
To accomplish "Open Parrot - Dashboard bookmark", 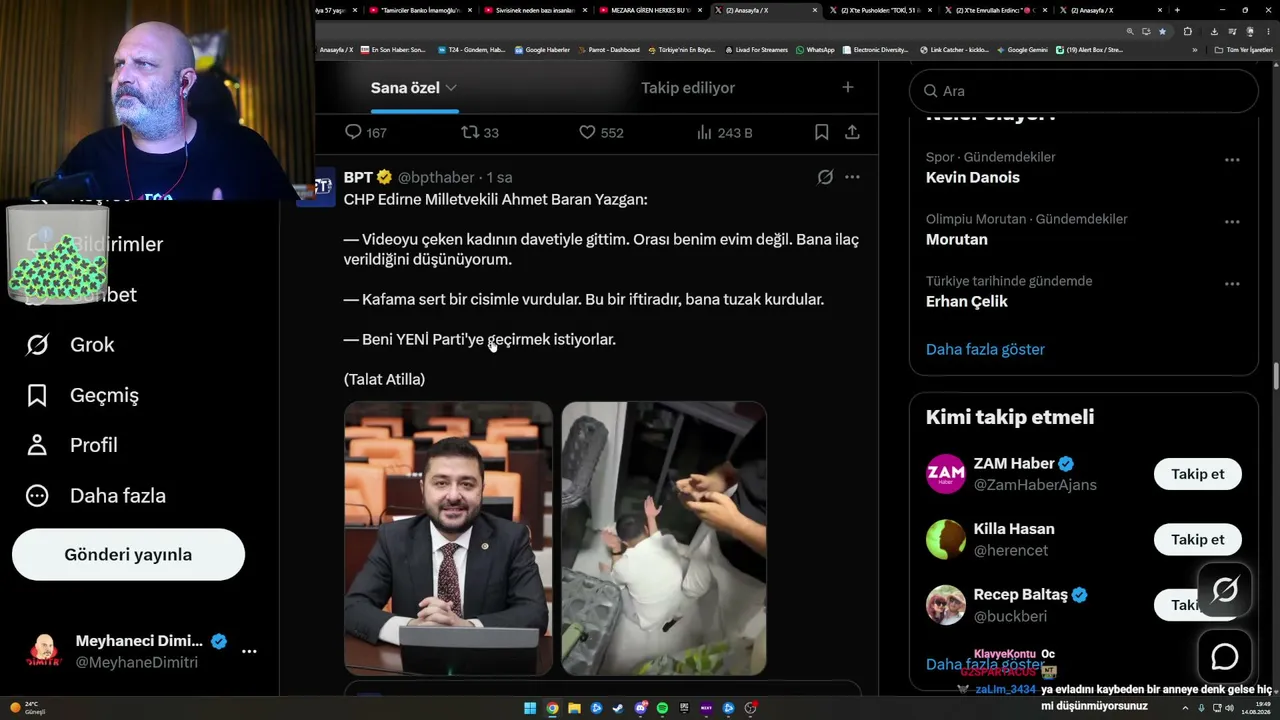I will point(607,50).
